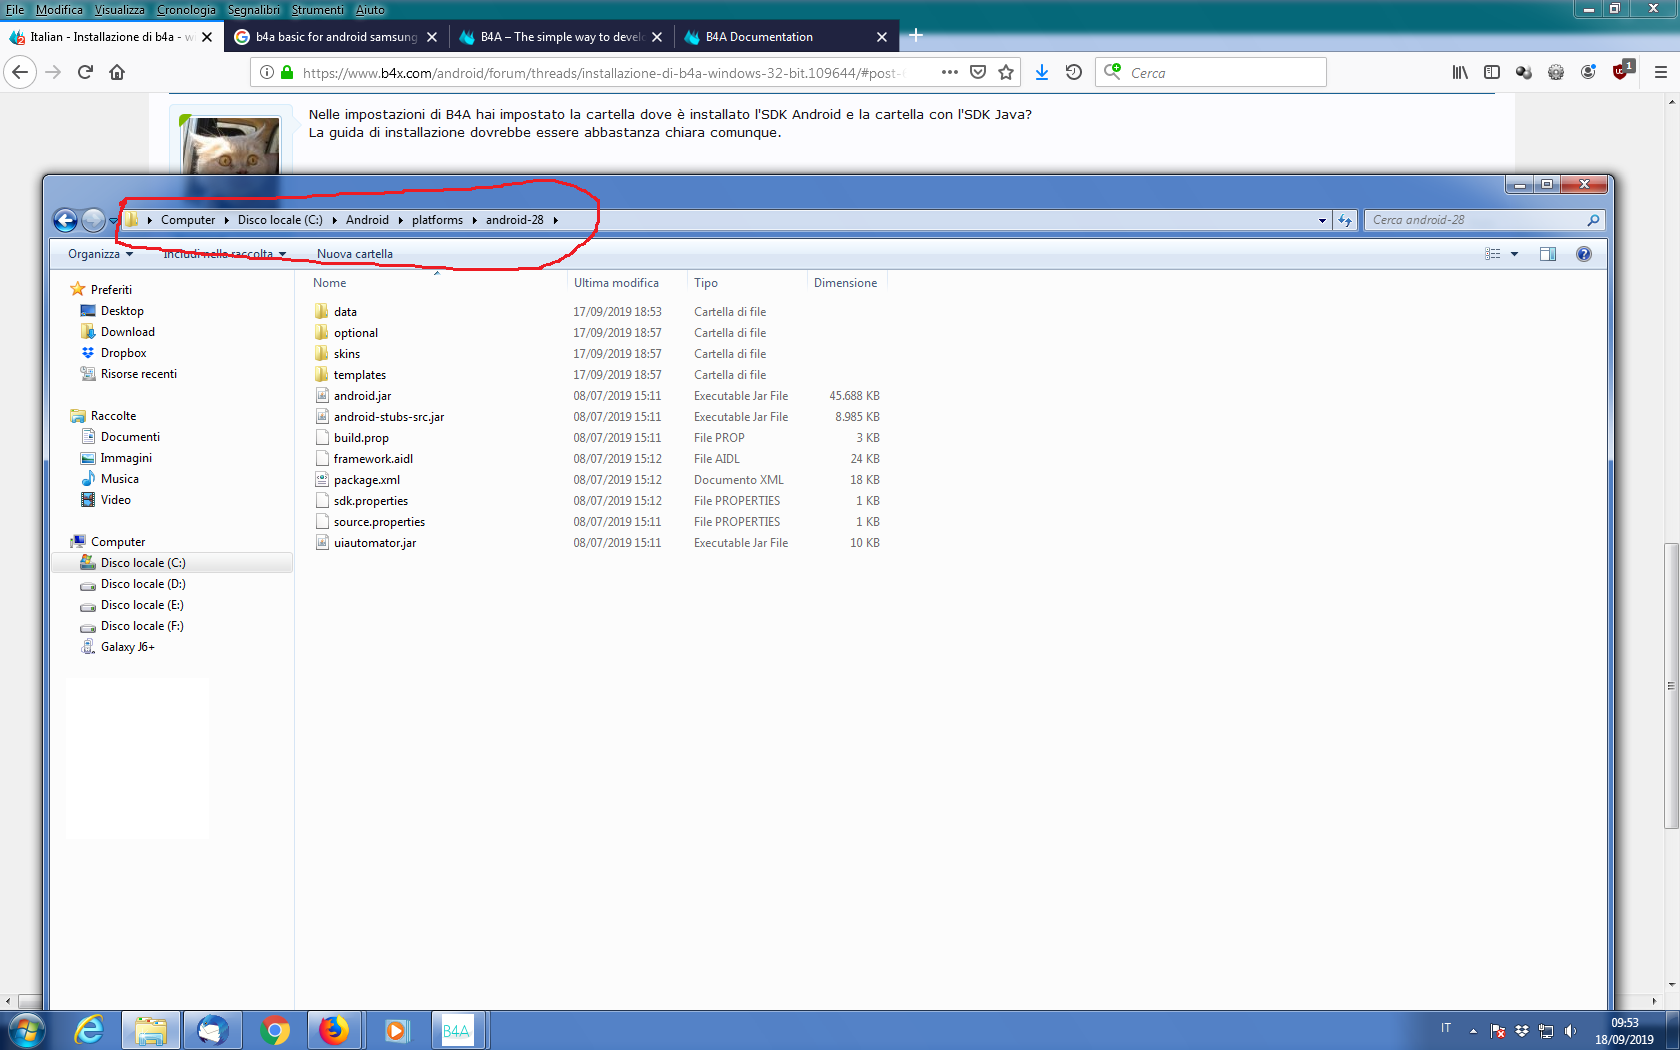Open the Firefox home page
Screen dimensions: 1680x1050
[117, 72]
